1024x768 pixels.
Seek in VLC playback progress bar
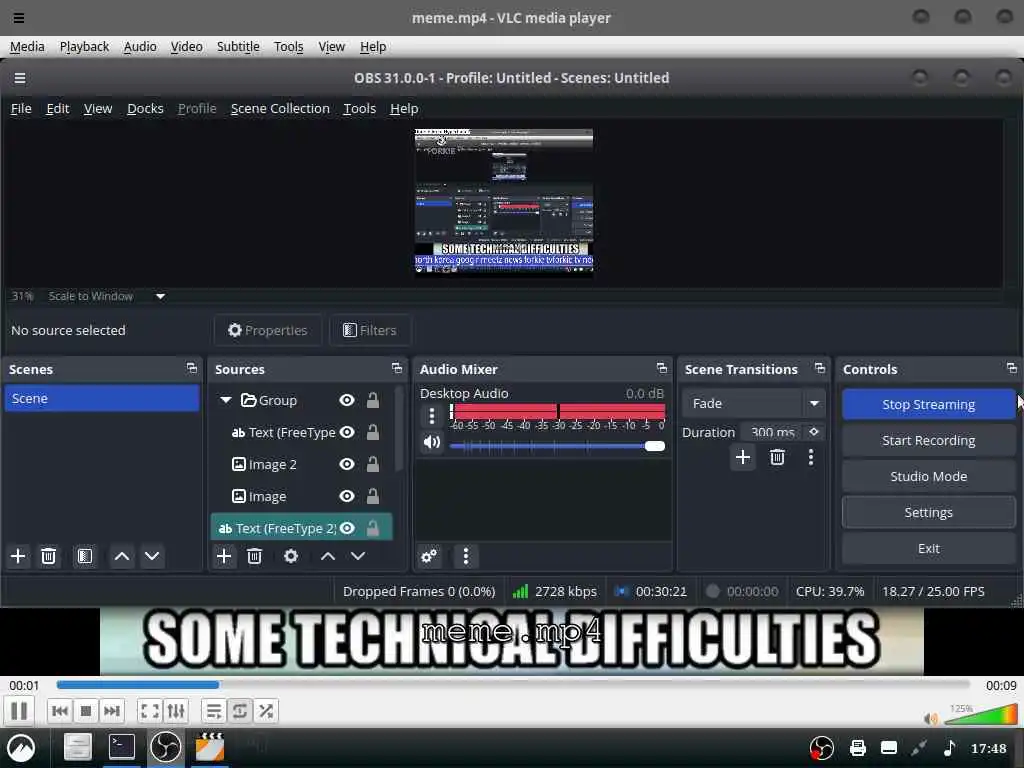[x=513, y=685]
